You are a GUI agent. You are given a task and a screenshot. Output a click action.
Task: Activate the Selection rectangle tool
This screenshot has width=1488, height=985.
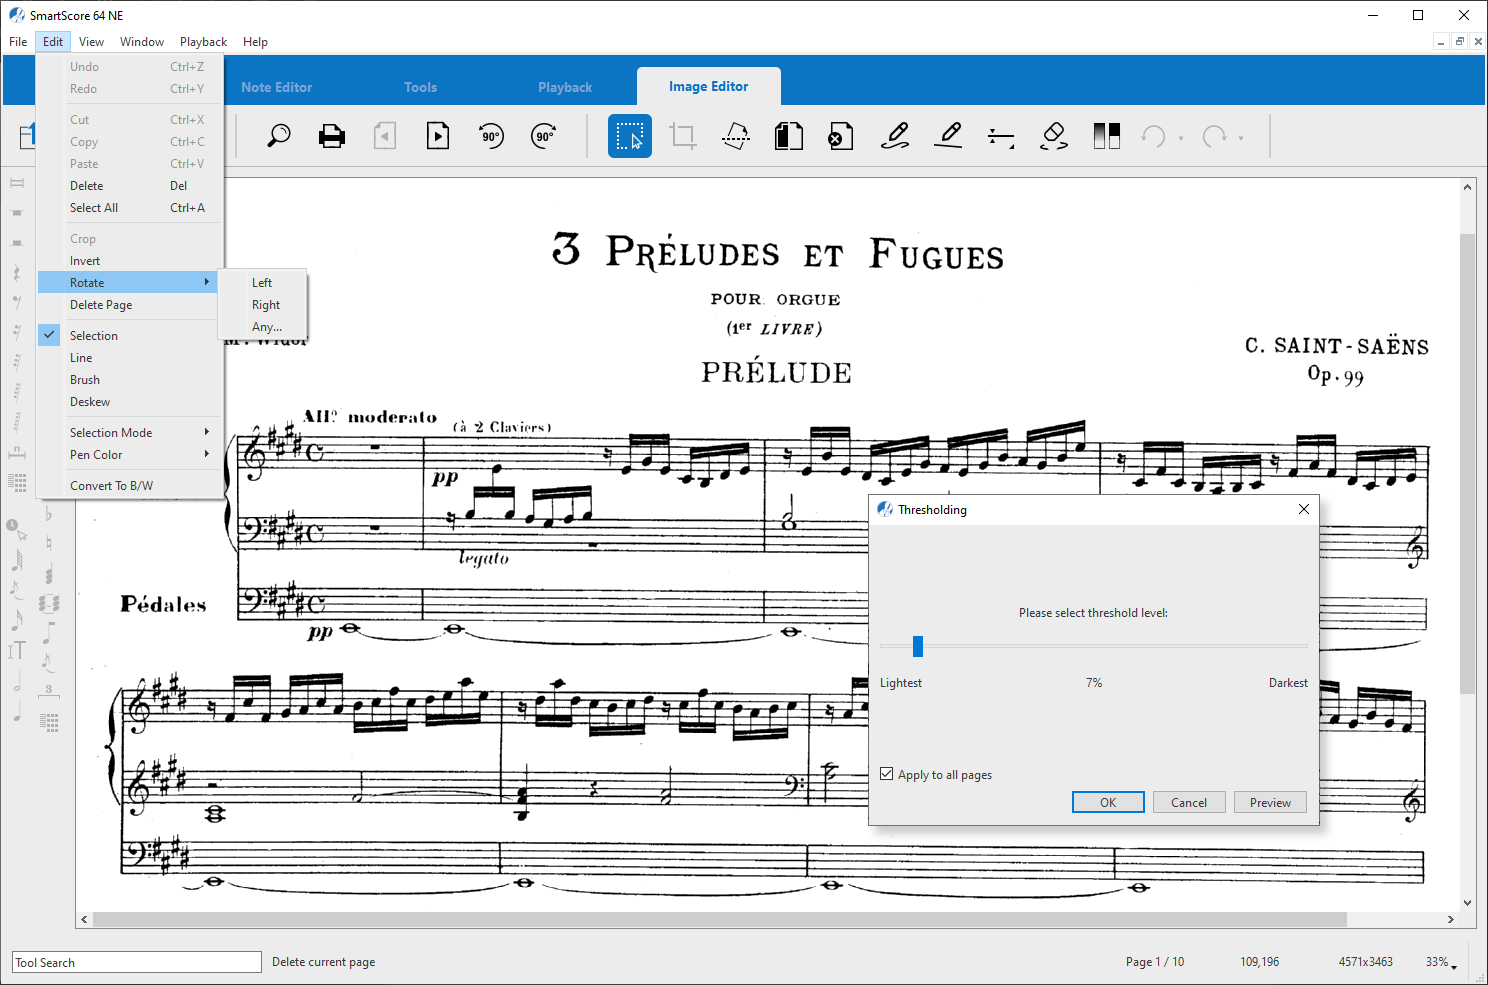(630, 136)
